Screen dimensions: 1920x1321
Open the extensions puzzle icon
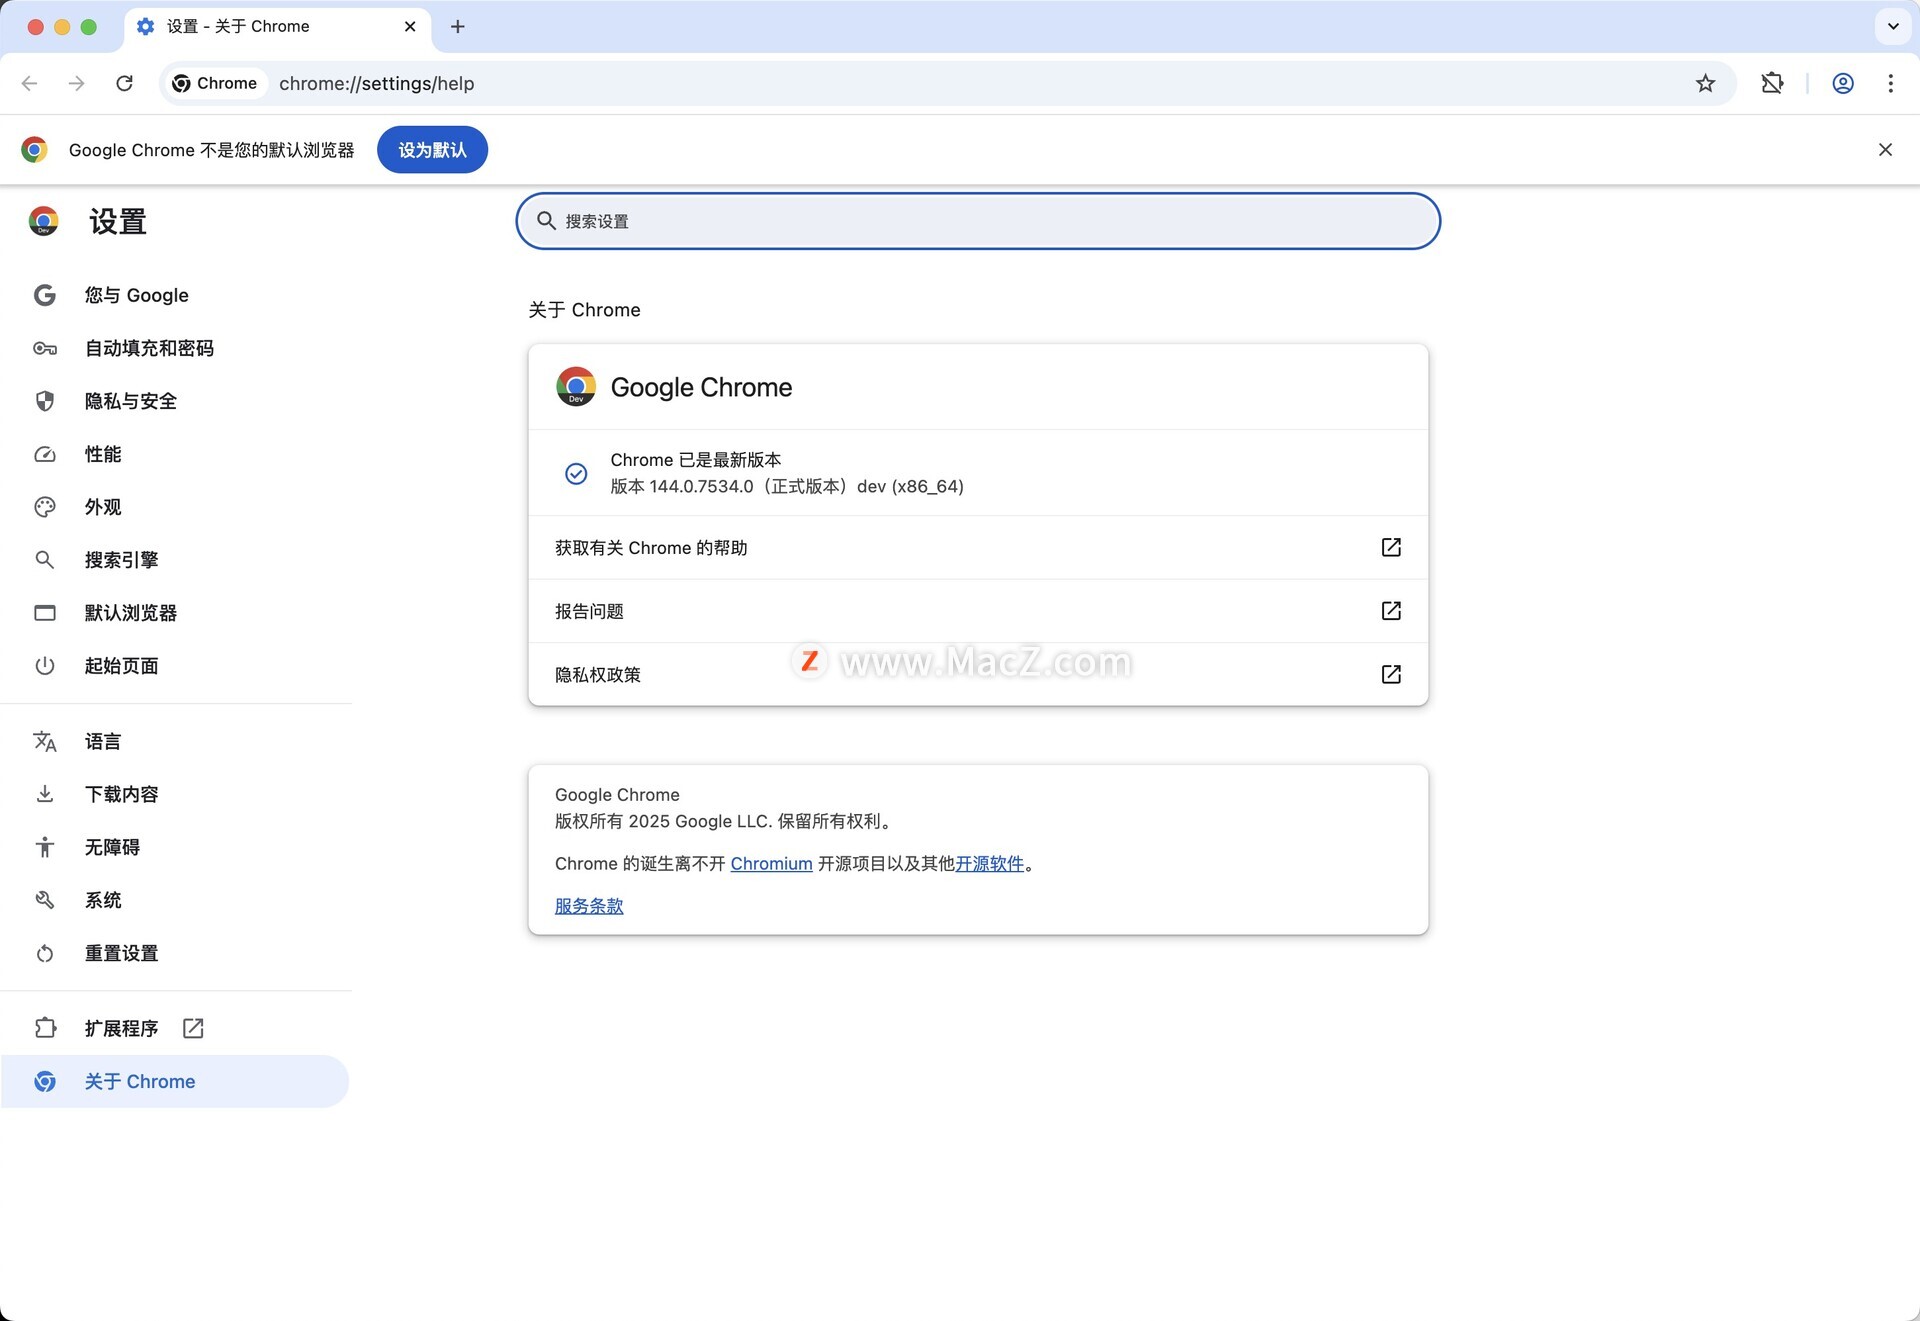point(1772,83)
